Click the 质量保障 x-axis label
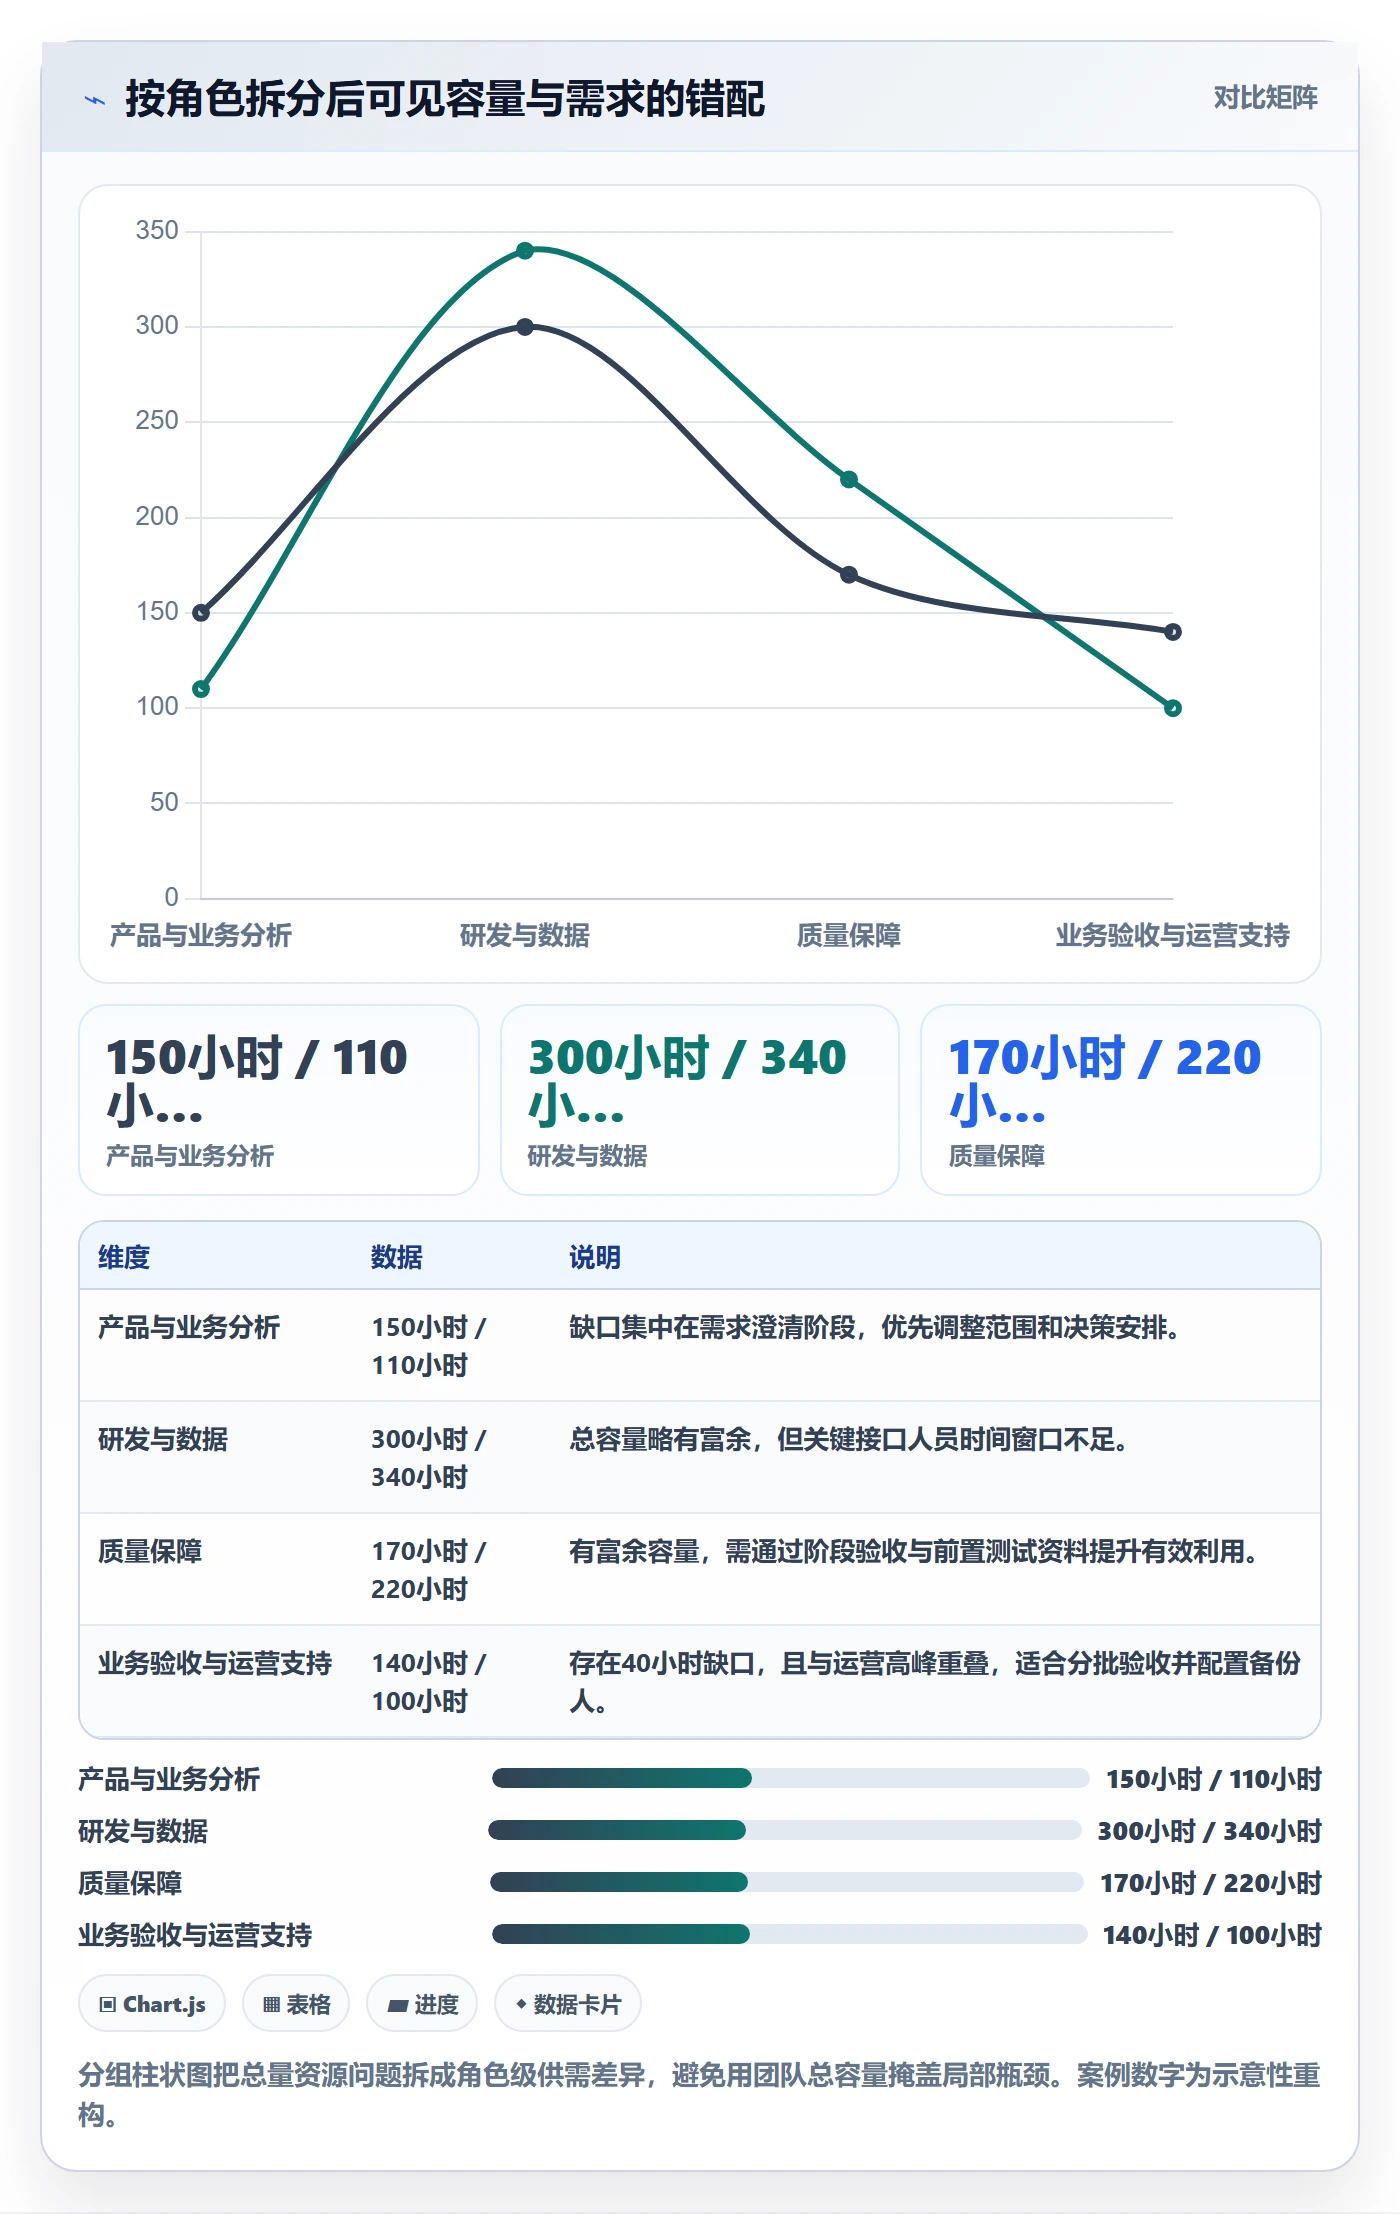This screenshot has width=1400, height=2214. pos(849,935)
